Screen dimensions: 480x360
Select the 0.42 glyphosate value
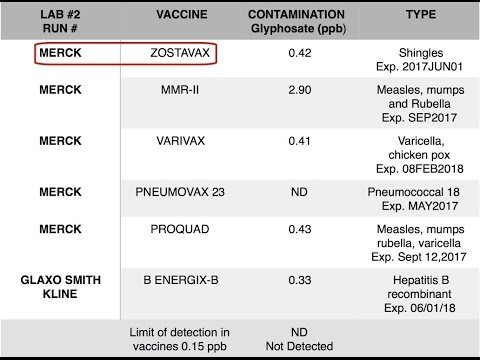[300, 53]
